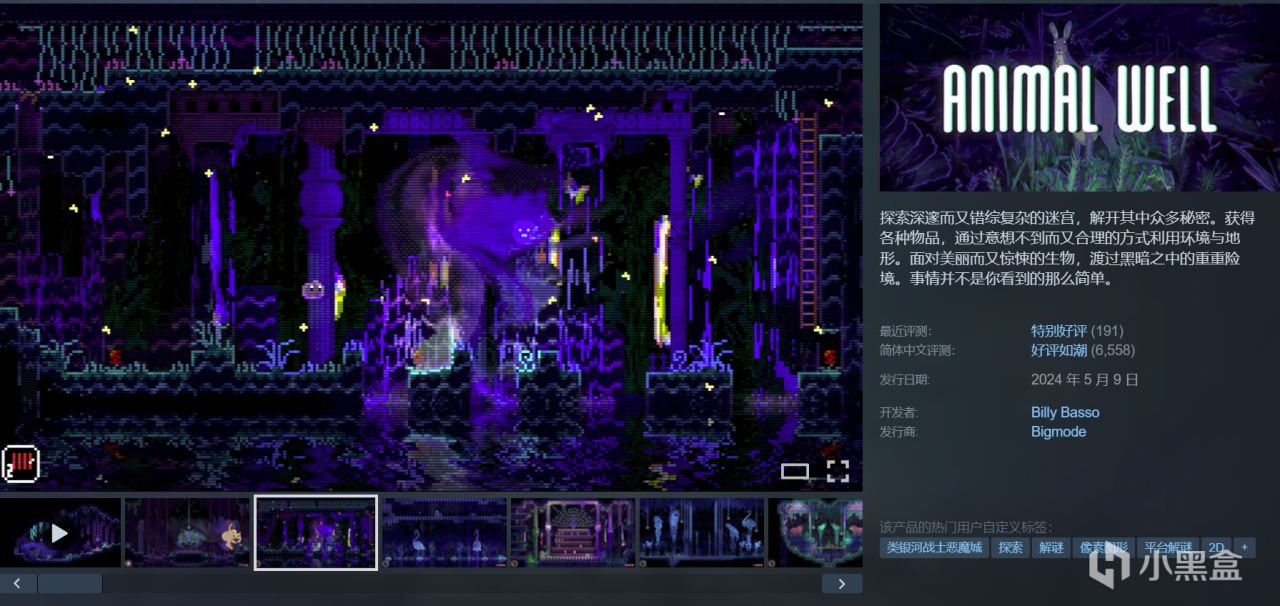The image size is (1280, 606).
Task: Select the second thumbnail with the dog creature
Action: point(187,533)
